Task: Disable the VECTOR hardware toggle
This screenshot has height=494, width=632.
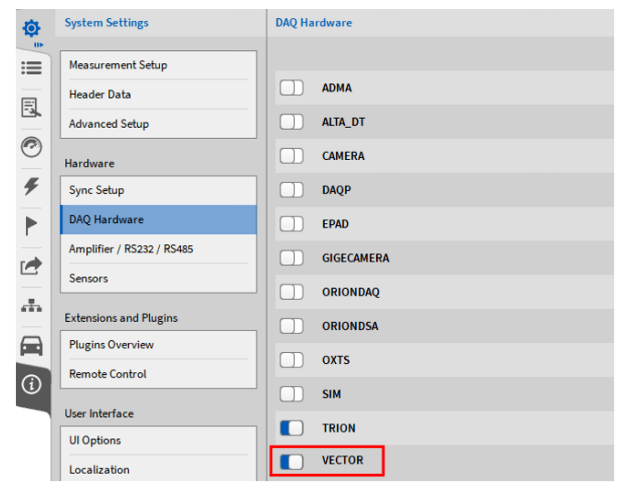Action: [x=291, y=461]
